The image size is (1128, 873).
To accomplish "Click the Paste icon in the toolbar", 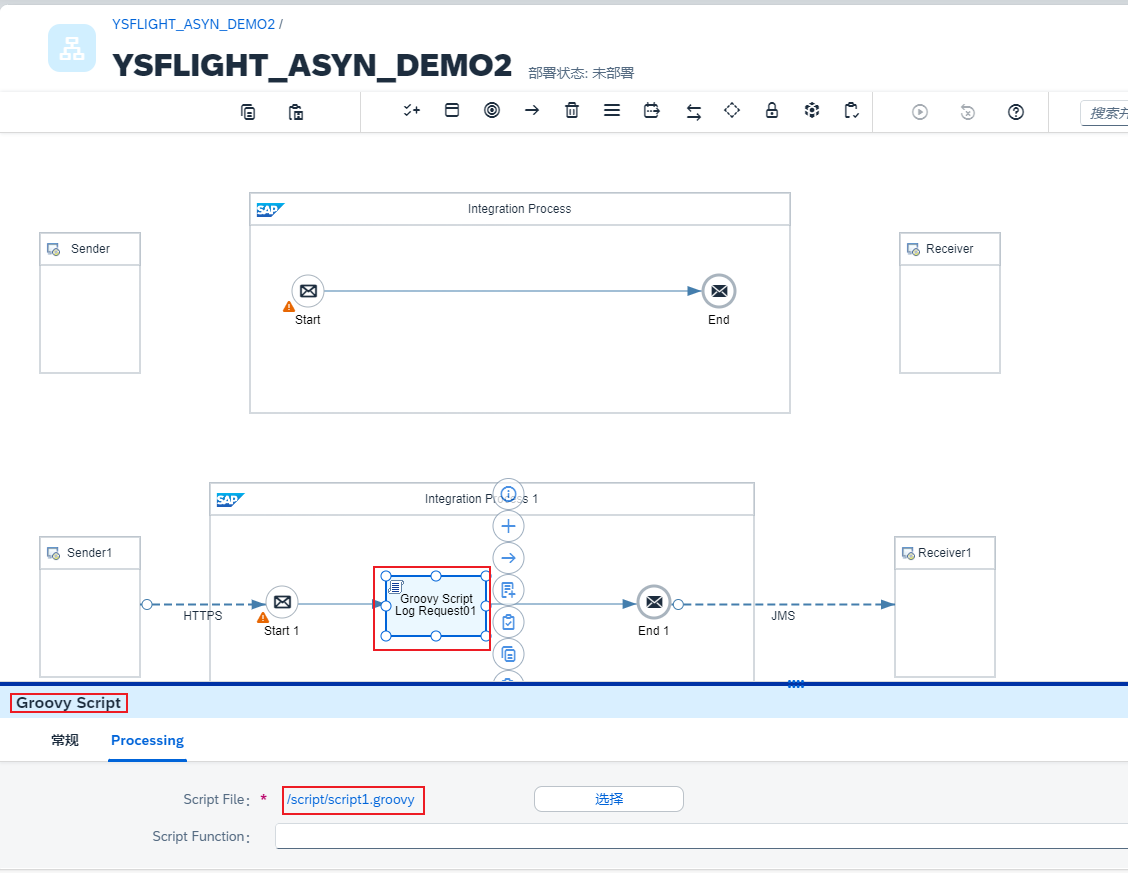I will pos(296,112).
